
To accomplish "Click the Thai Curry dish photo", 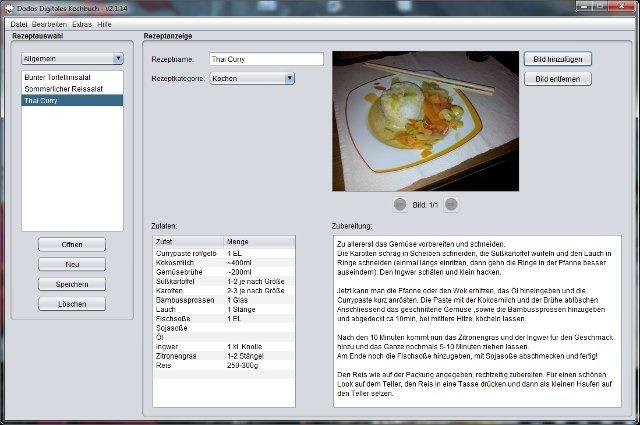I will pos(425,121).
